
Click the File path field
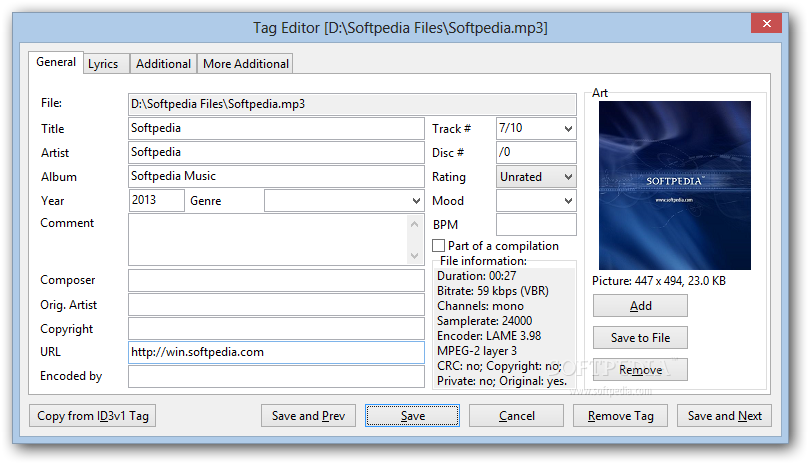pos(352,104)
